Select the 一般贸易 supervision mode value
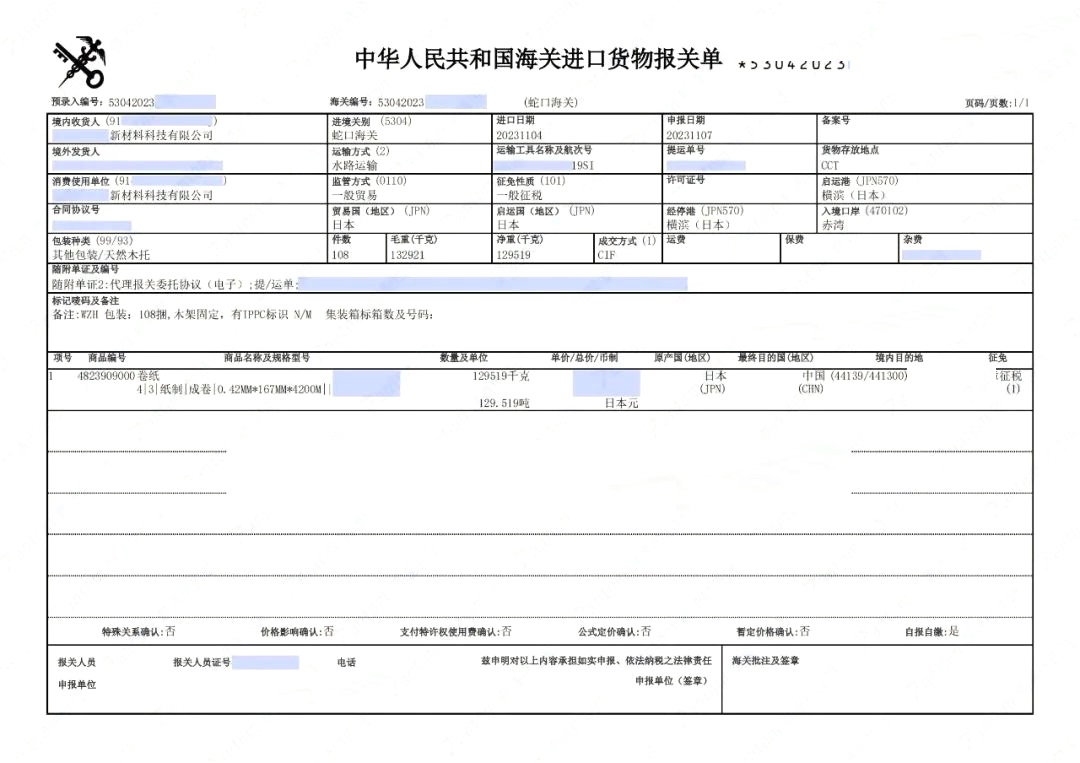 click(x=355, y=196)
